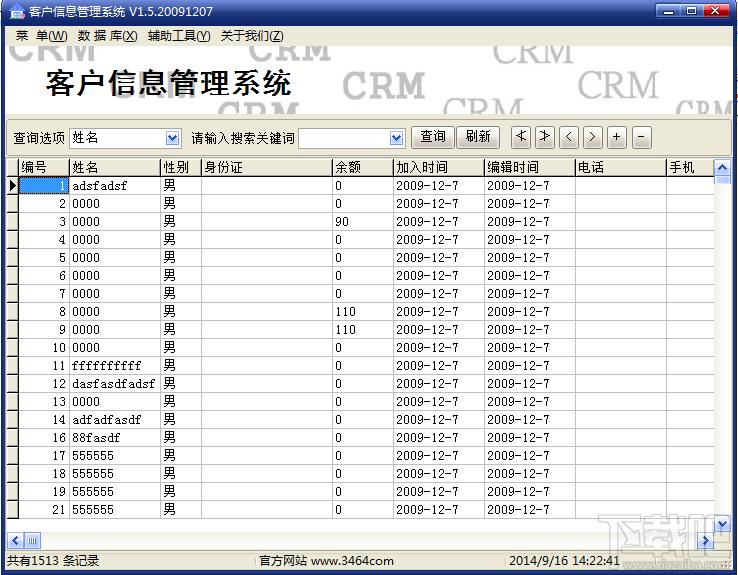This screenshot has width=738, height=575.
Task: Click vertical scrollbar up arrow
Action: point(722,168)
